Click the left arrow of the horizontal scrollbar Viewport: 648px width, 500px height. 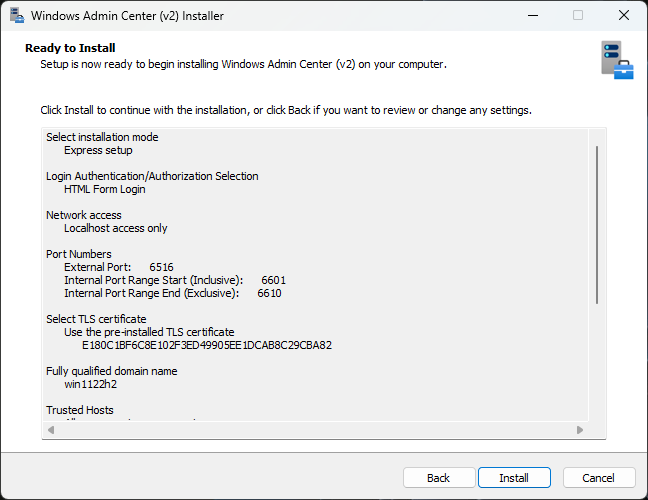50,430
